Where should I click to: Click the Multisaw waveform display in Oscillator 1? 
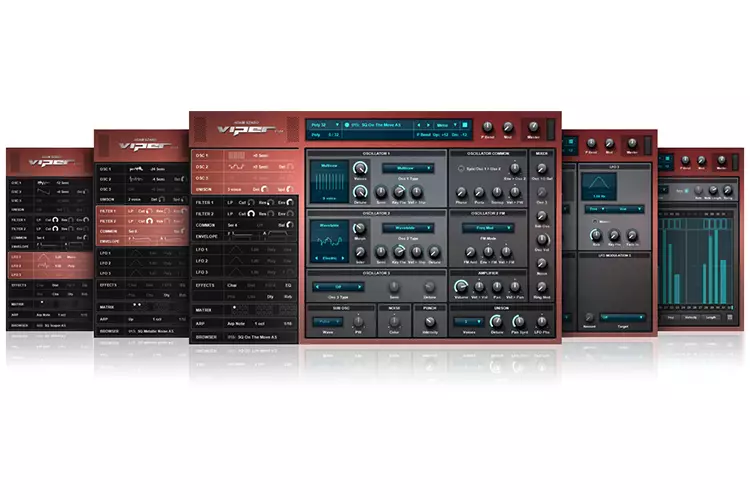coord(329,182)
